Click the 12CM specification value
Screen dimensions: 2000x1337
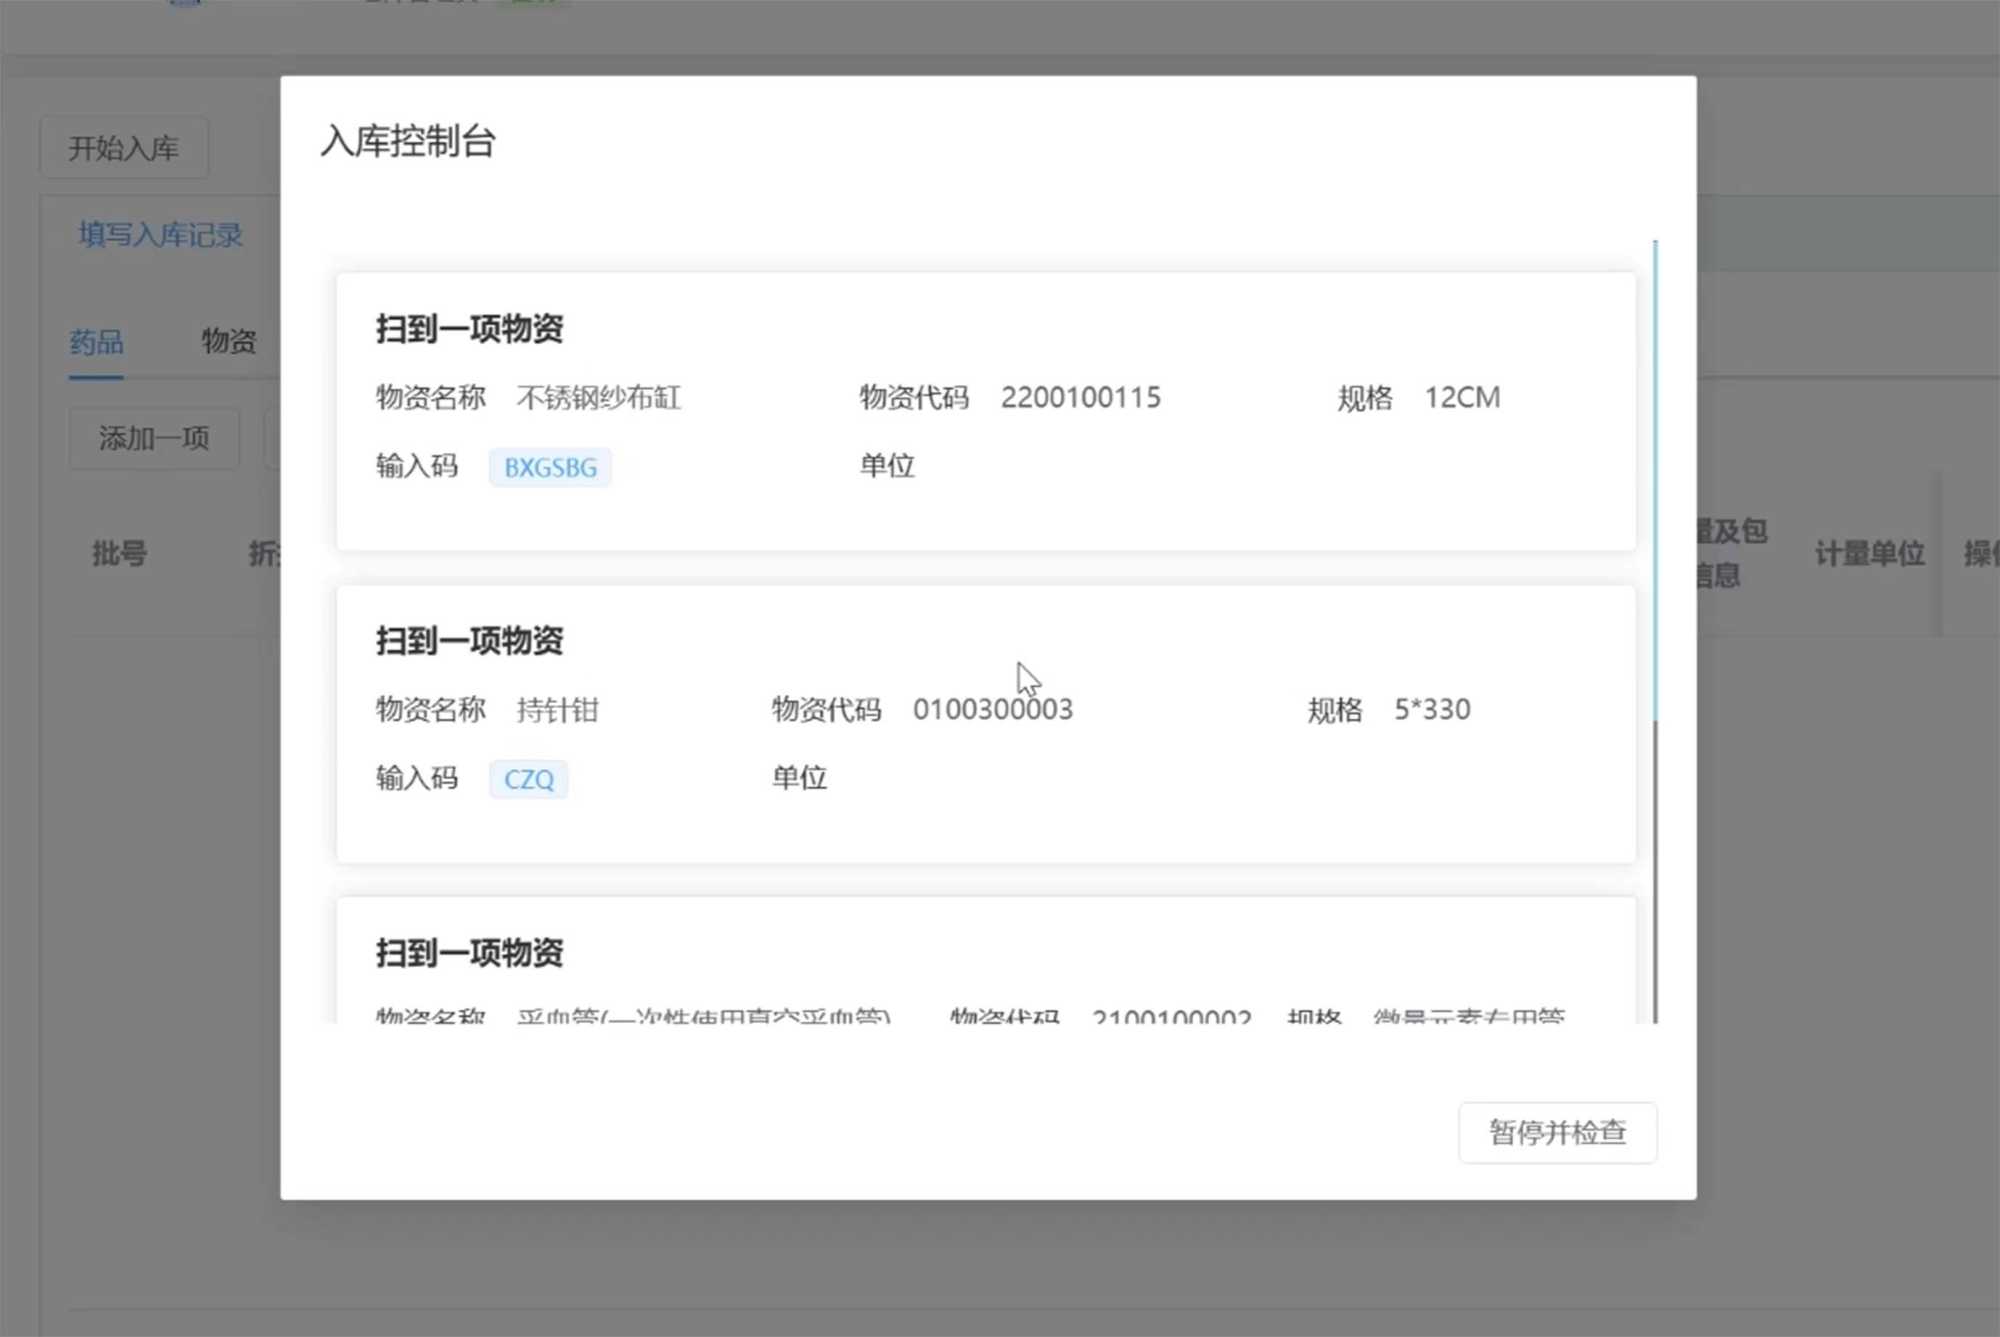(1461, 398)
